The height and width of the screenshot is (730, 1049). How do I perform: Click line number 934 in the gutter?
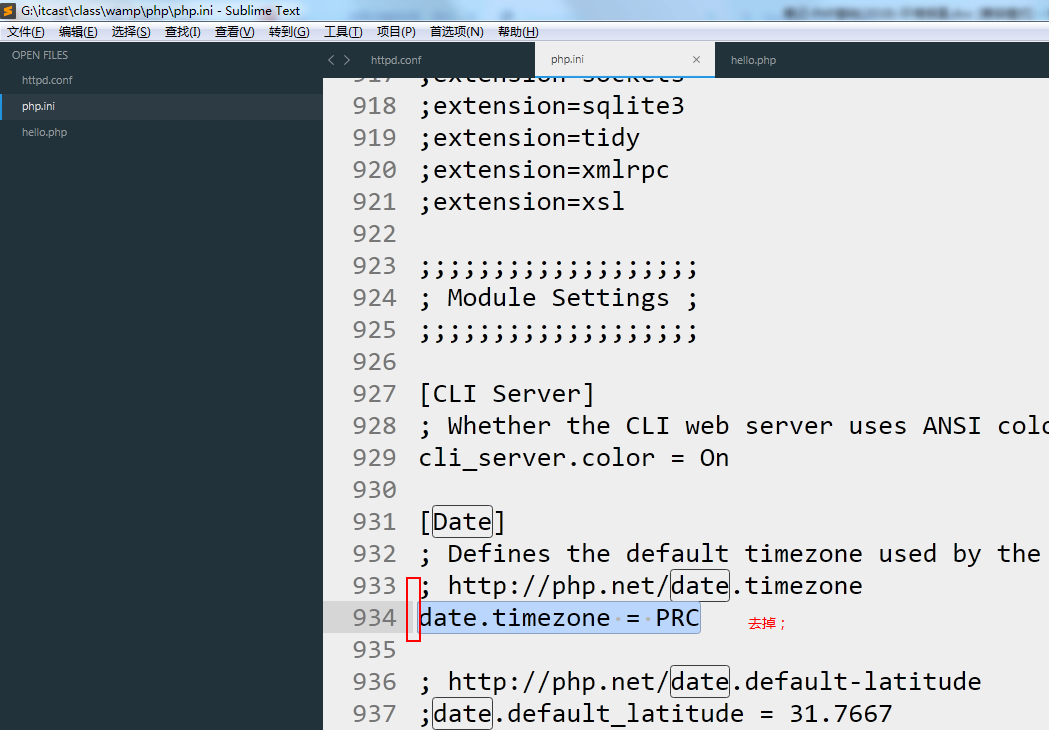click(x=374, y=618)
